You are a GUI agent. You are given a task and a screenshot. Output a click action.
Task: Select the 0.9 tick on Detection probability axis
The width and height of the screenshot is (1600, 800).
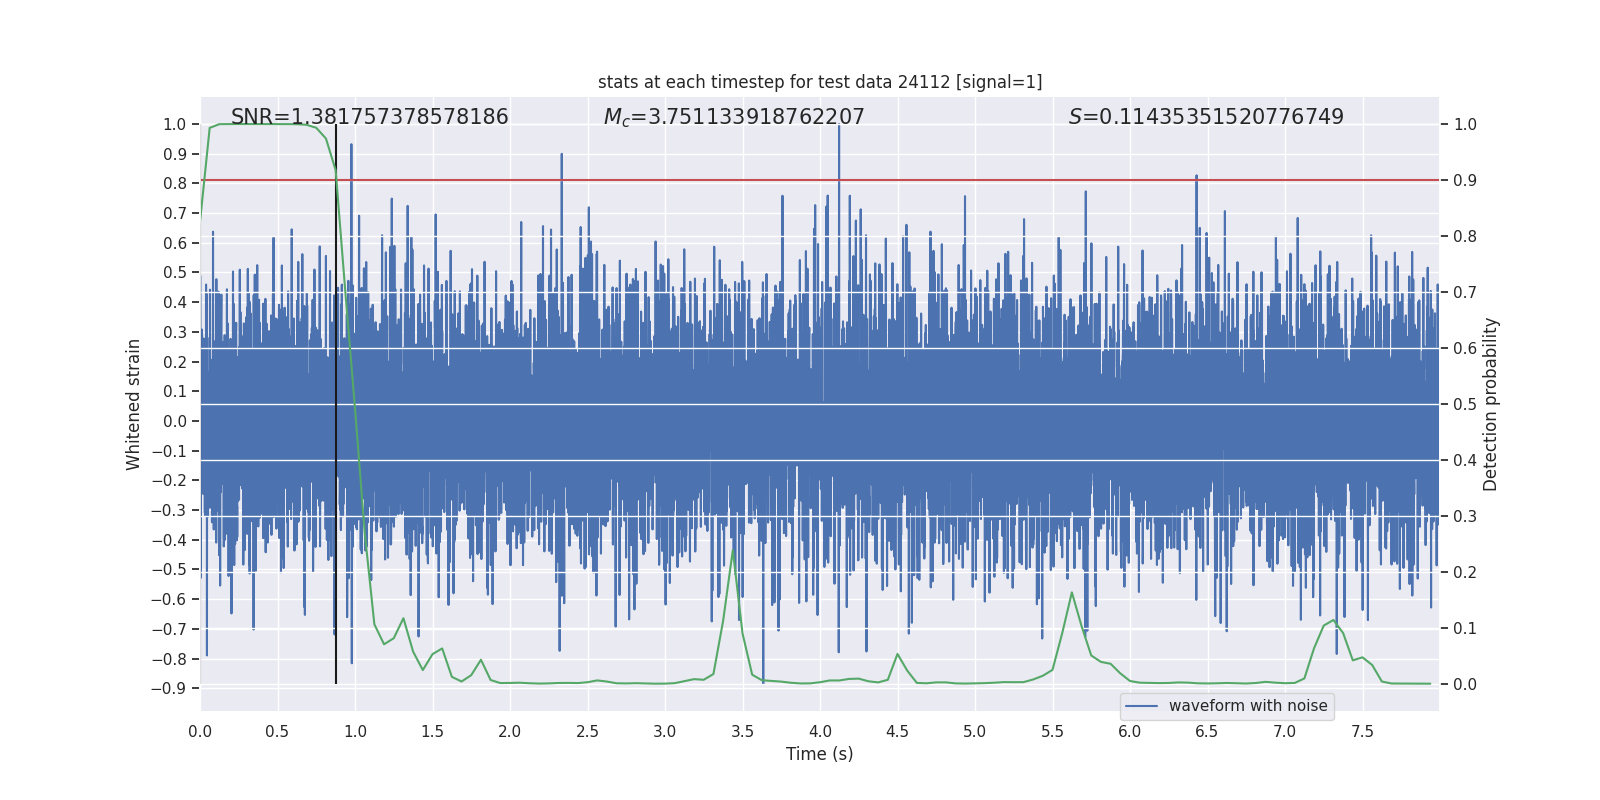(x=1465, y=180)
